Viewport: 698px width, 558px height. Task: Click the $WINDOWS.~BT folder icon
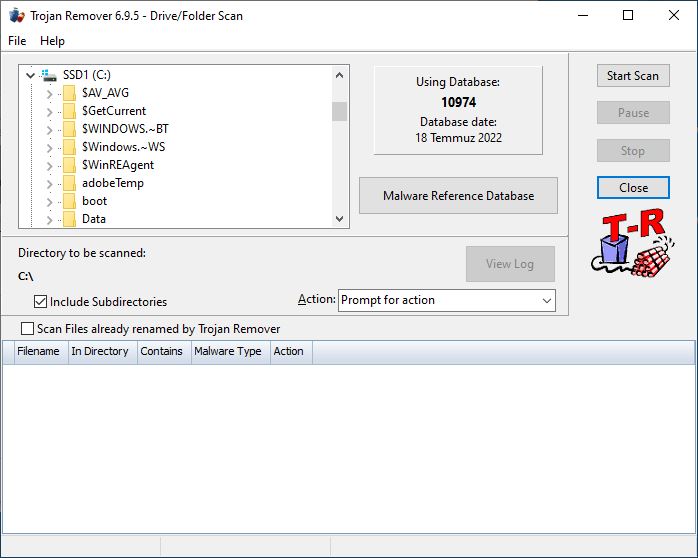(69, 129)
